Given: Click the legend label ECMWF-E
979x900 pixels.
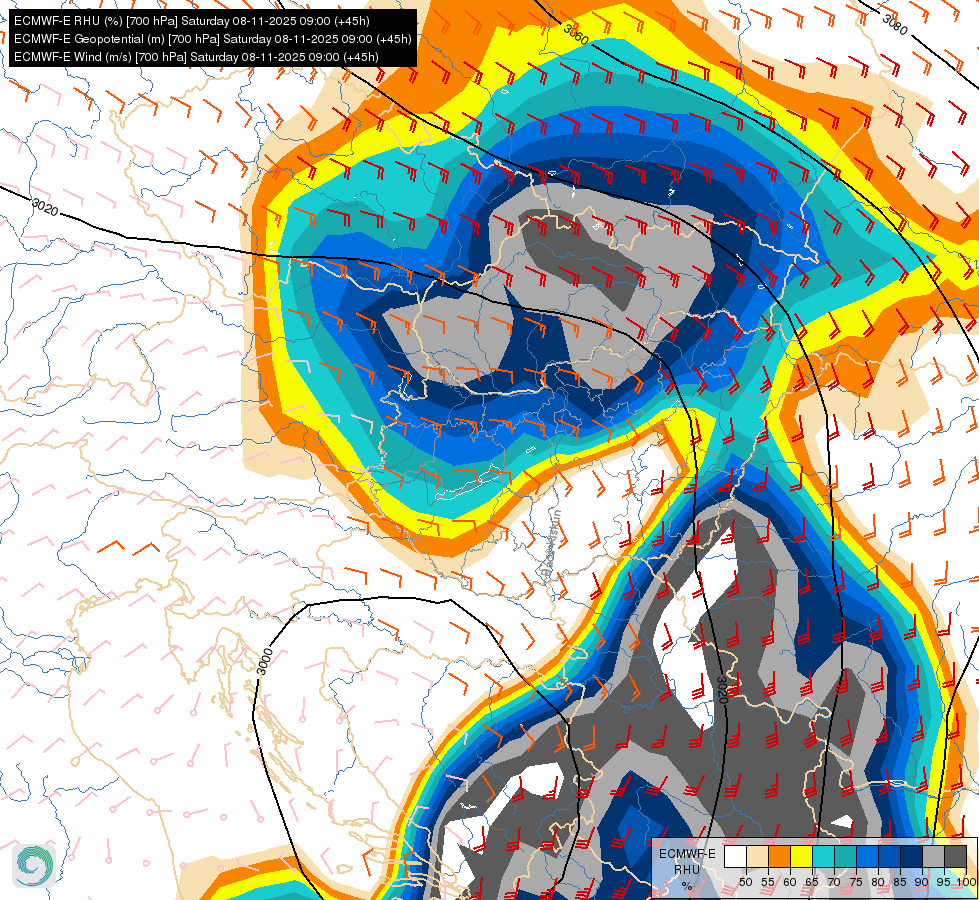Looking at the screenshot, I should point(687,853).
